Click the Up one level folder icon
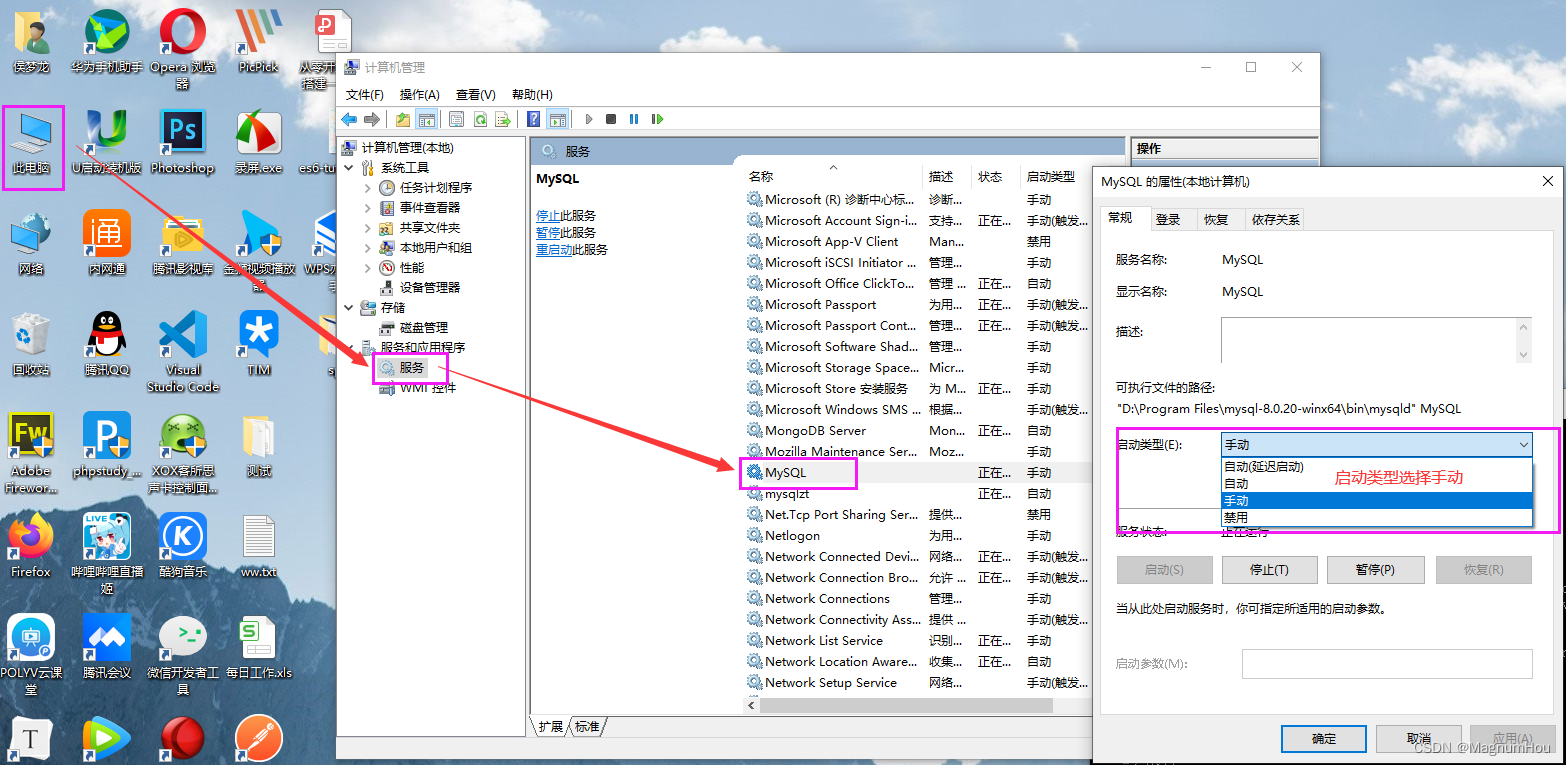The width and height of the screenshot is (1566, 765). click(x=403, y=119)
